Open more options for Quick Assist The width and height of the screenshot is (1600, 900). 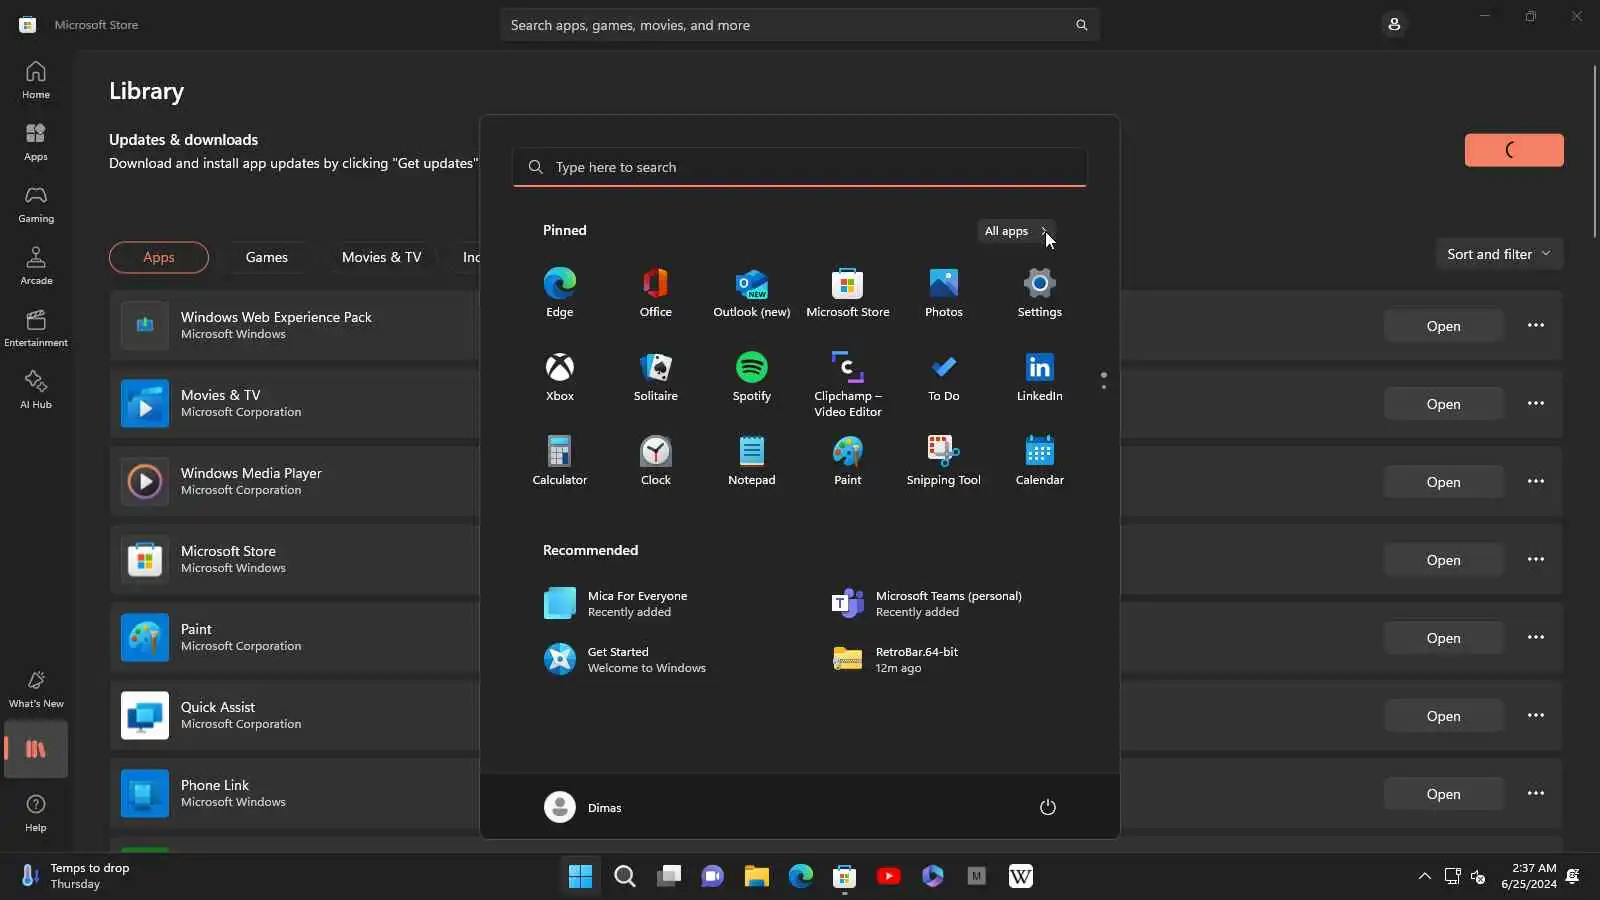pos(1535,715)
